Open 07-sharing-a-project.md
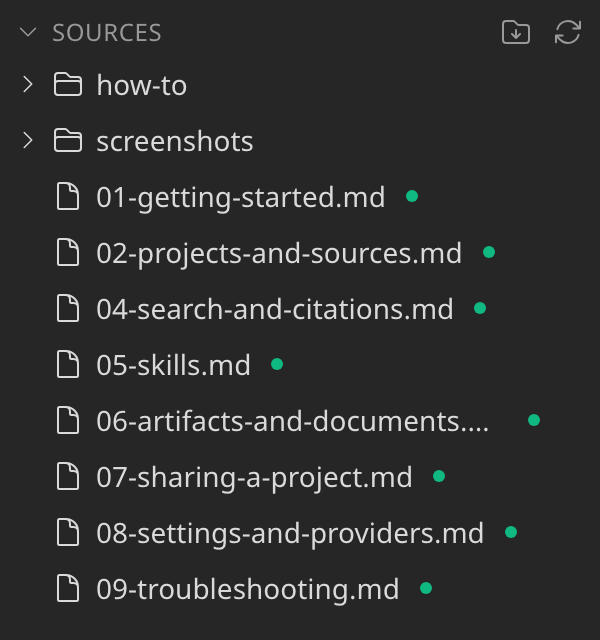600x640 pixels. pyautogui.click(x=254, y=477)
